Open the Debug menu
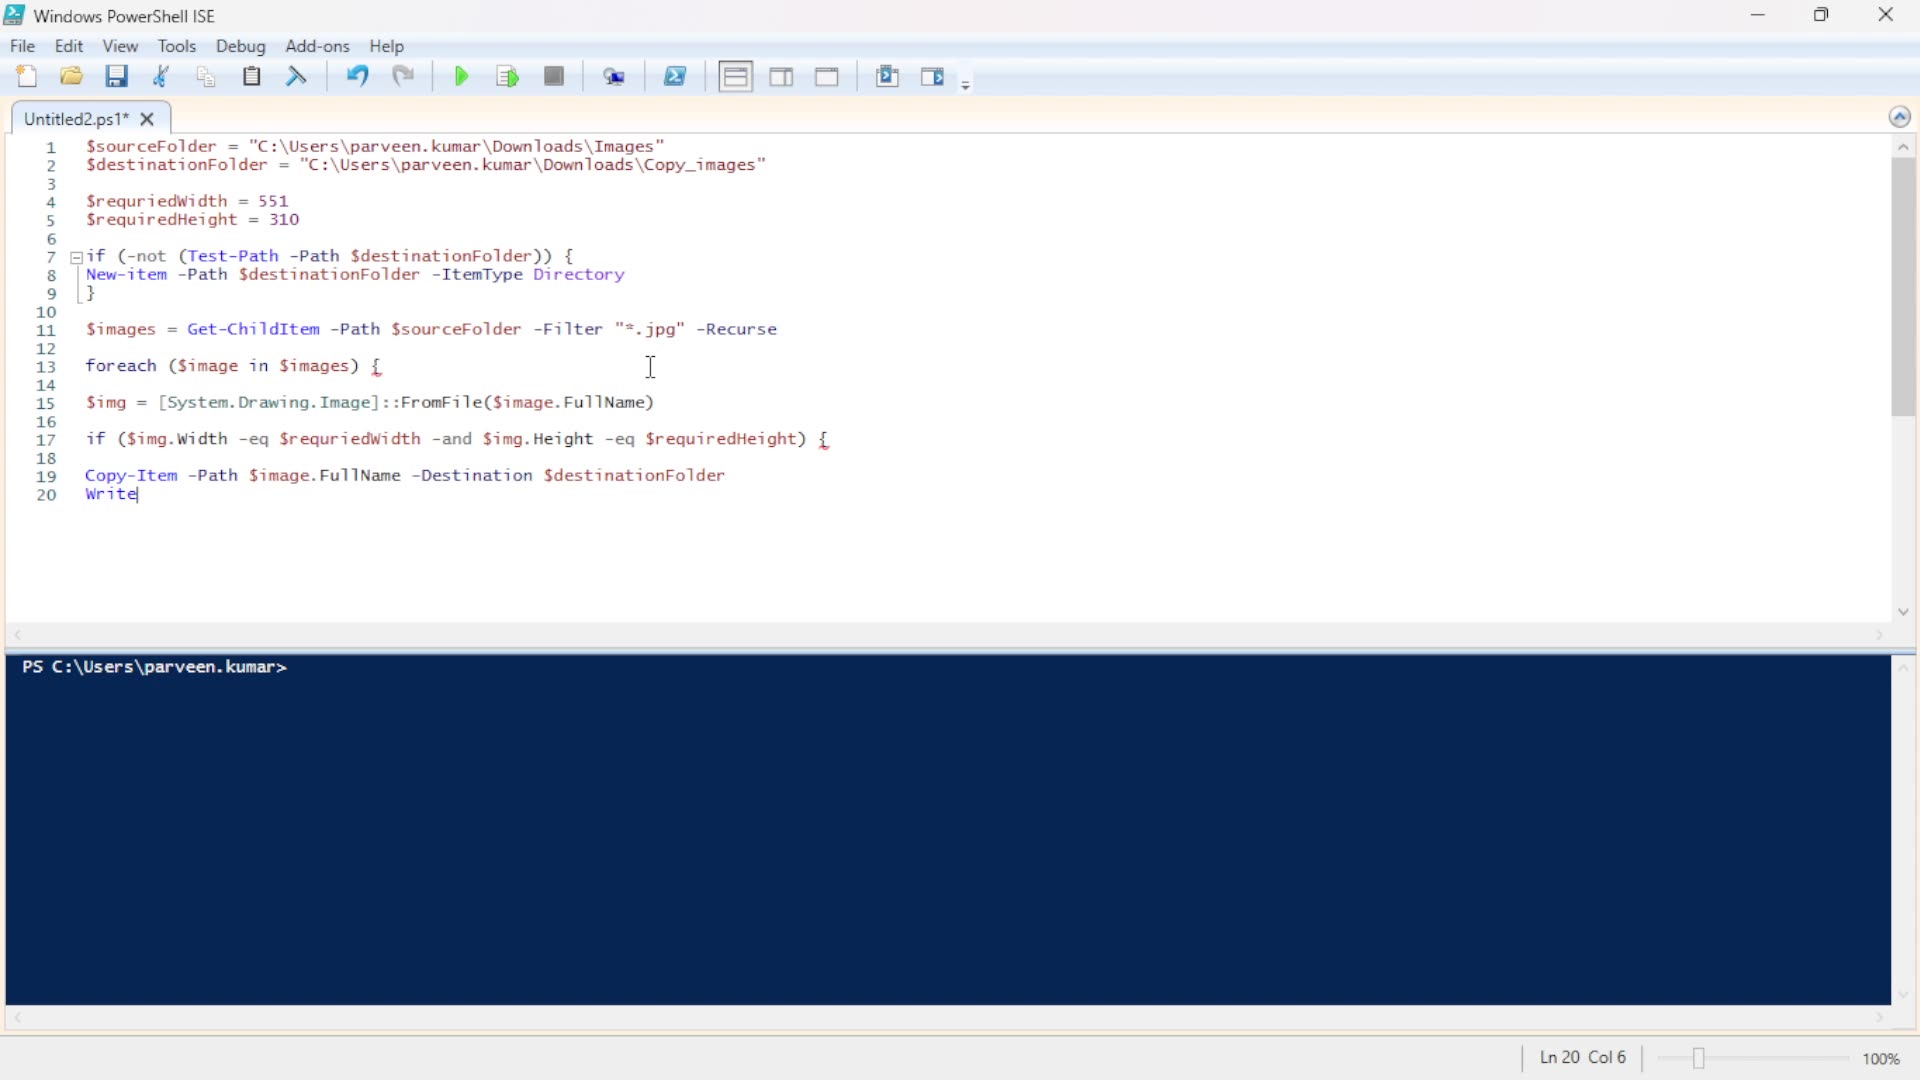 (240, 46)
